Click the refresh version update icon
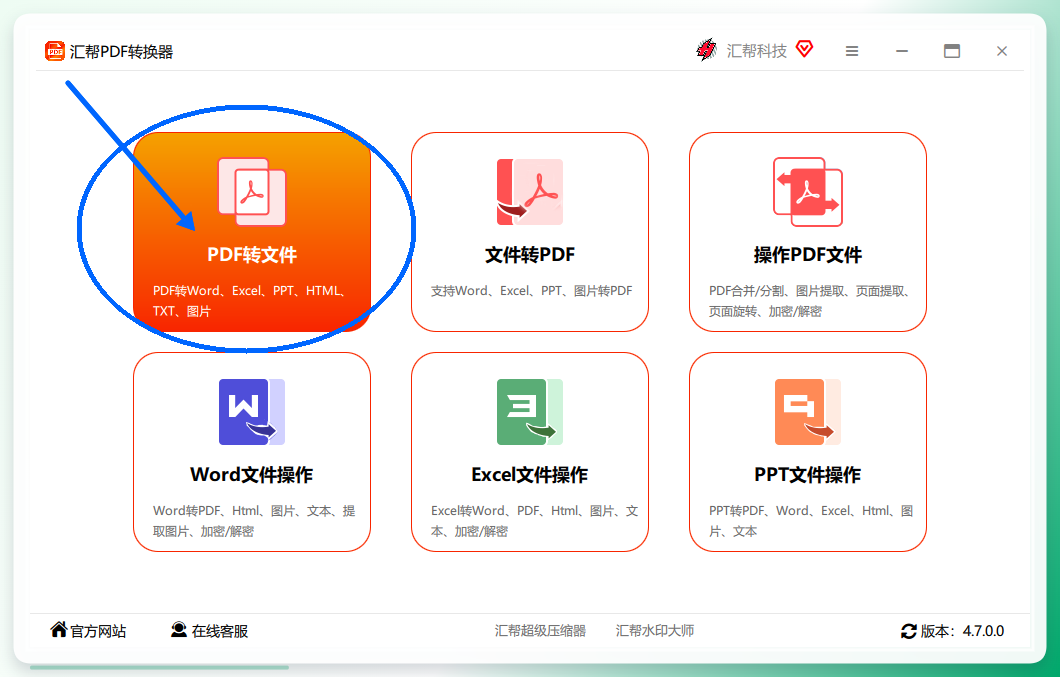 point(909,631)
